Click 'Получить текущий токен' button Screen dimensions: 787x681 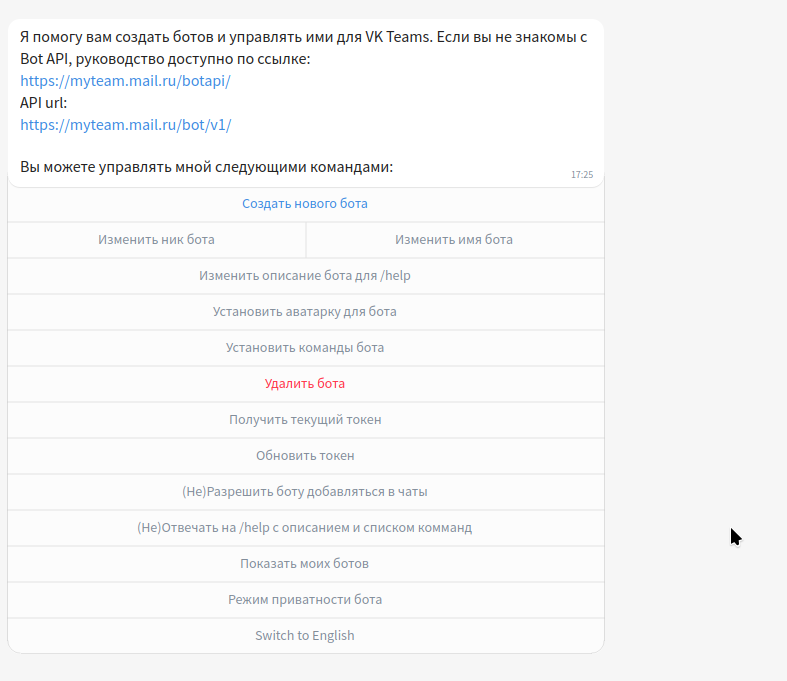[305, 420]
